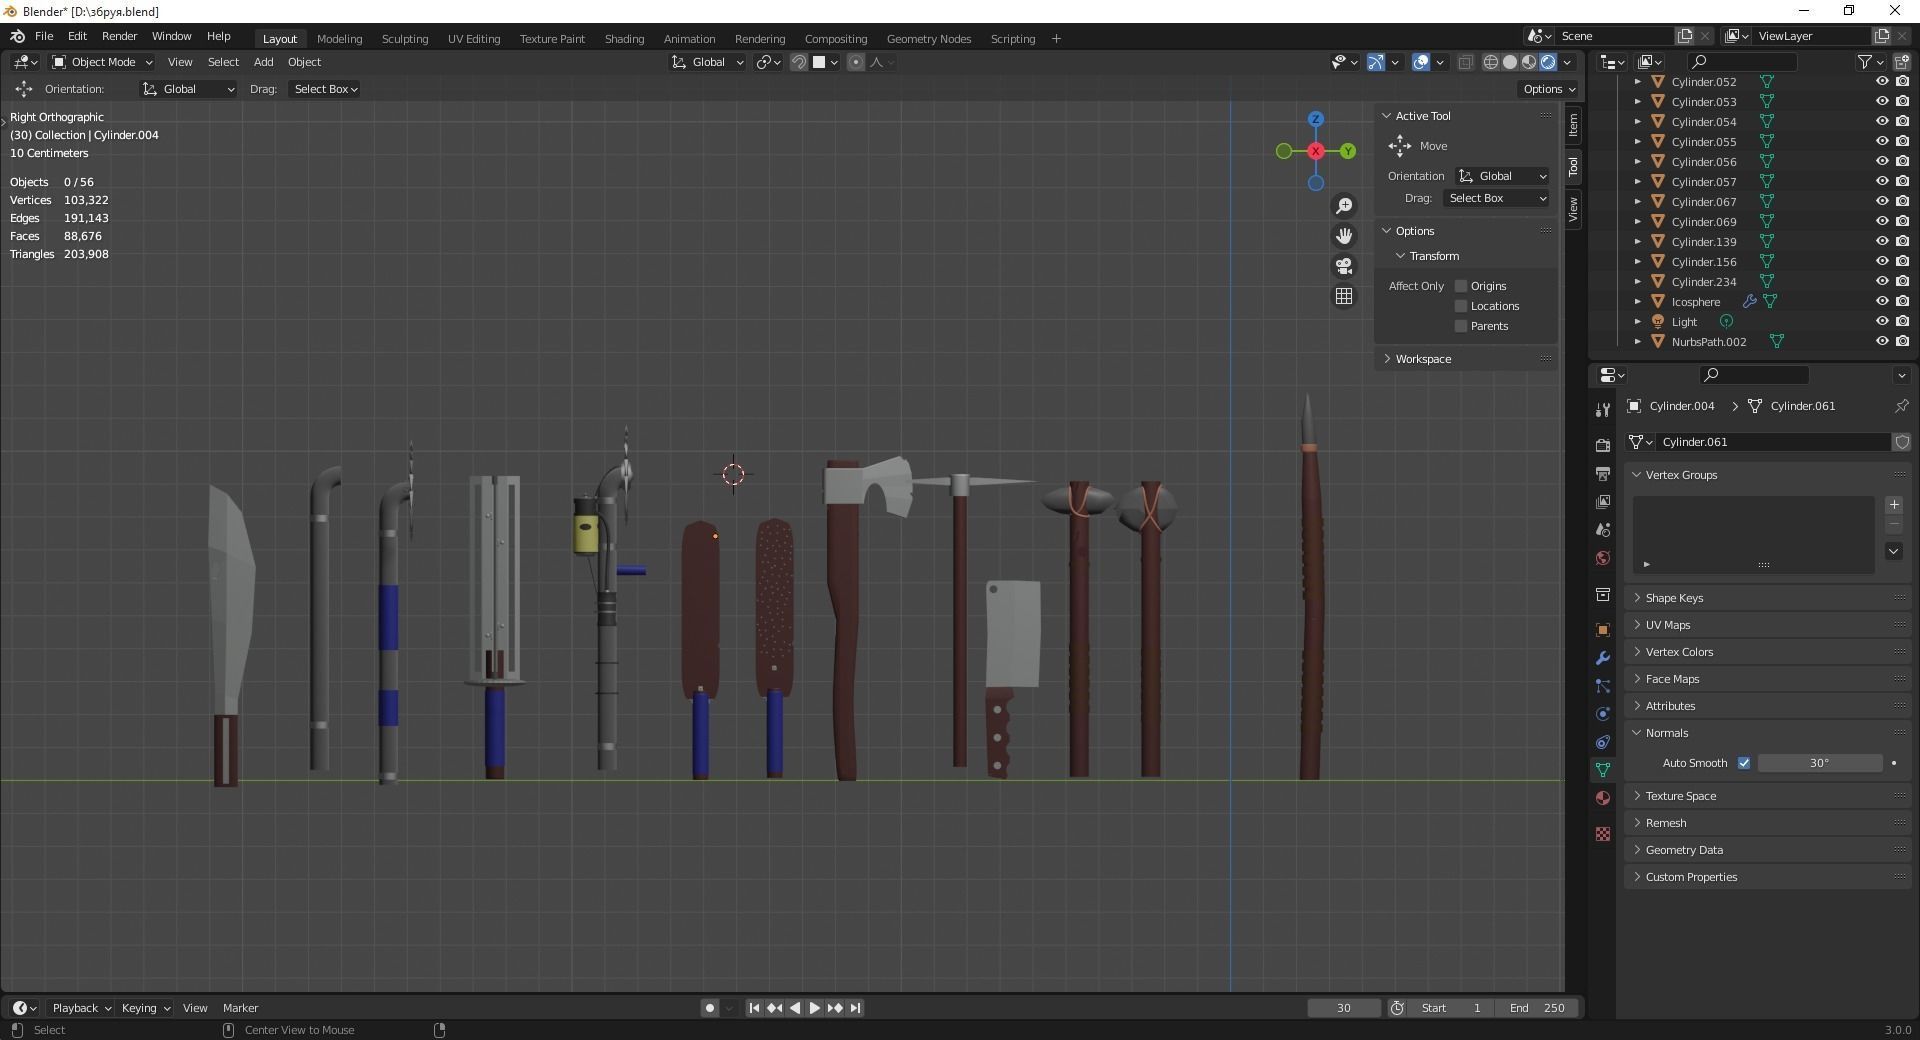
Task: Switch to solid viewport shading
Action: point(1510,62)
